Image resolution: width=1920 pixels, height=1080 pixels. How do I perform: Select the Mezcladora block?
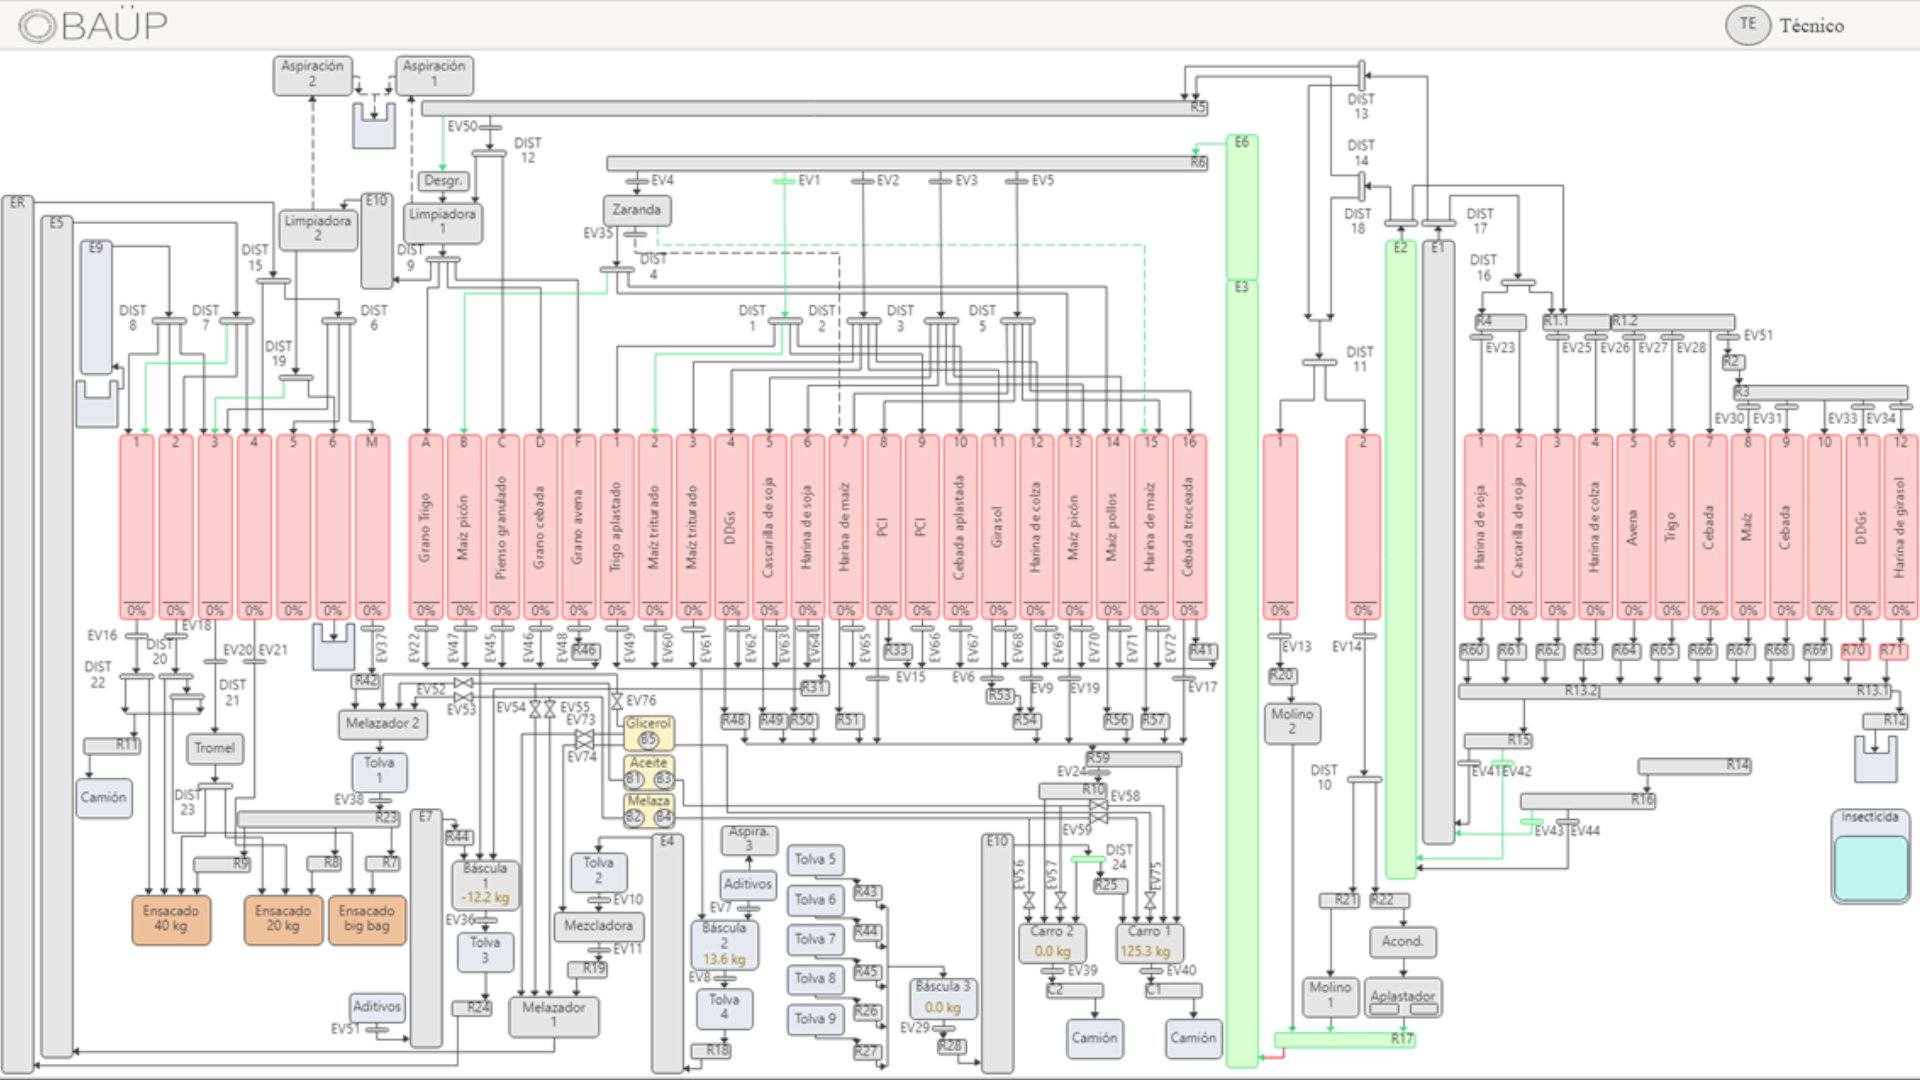(598, 926)
